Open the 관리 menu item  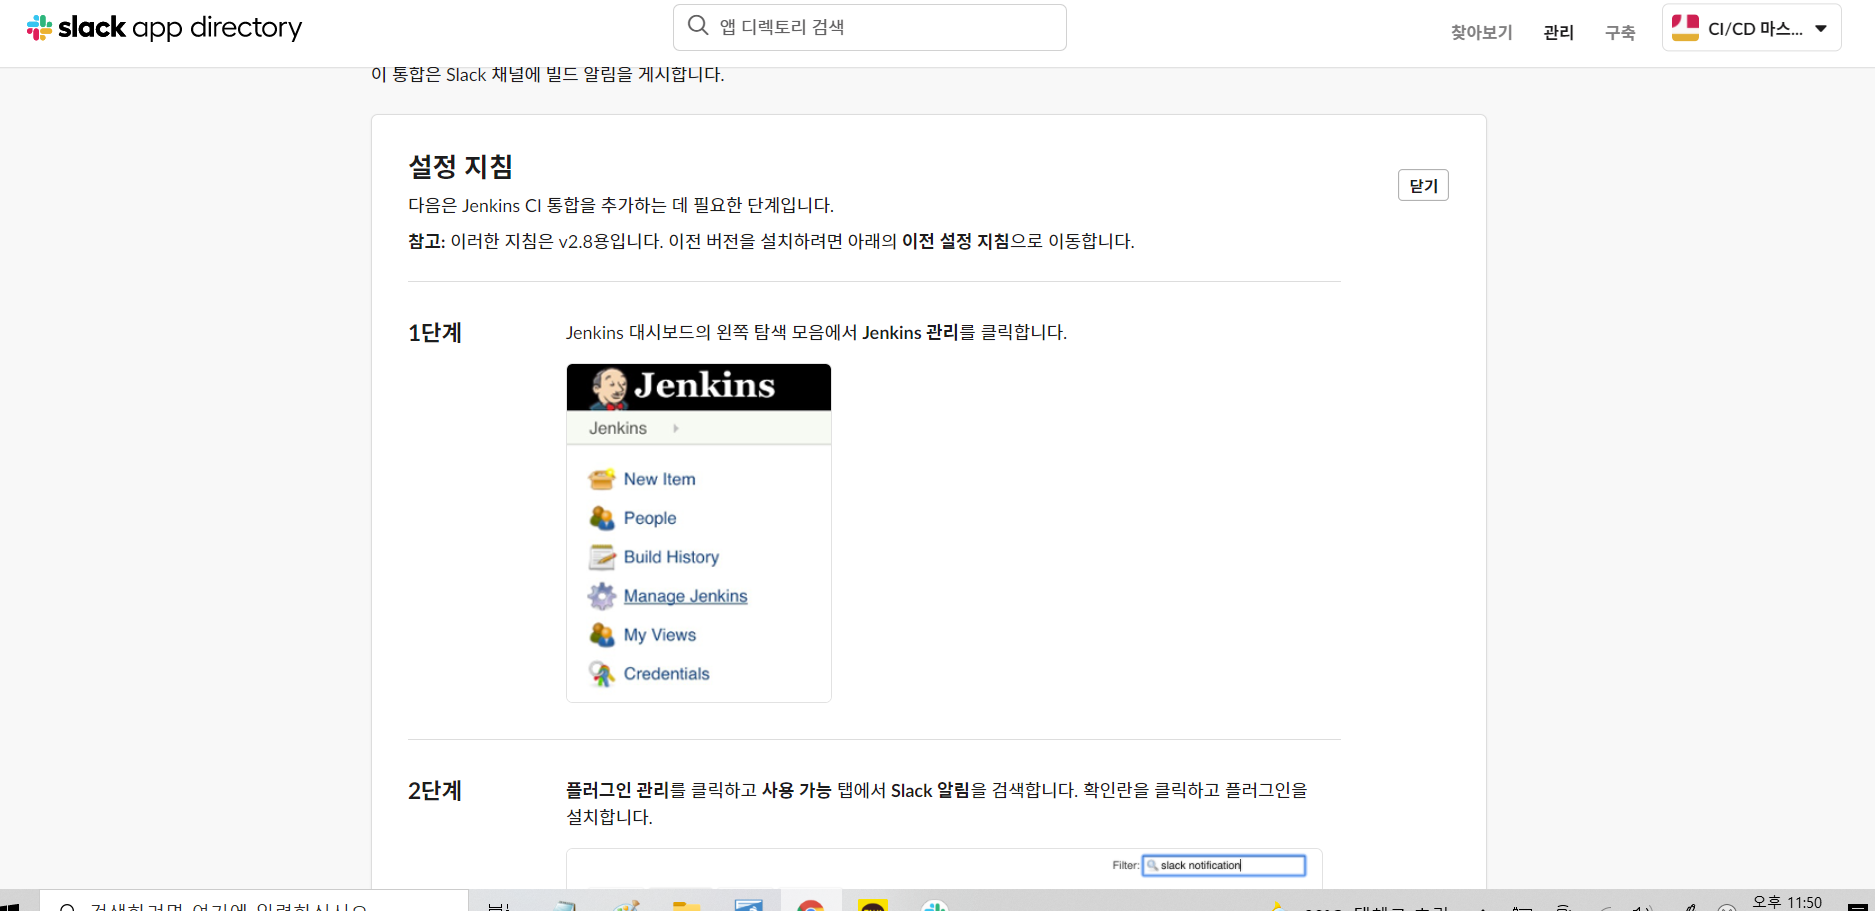click(1558, 32)
